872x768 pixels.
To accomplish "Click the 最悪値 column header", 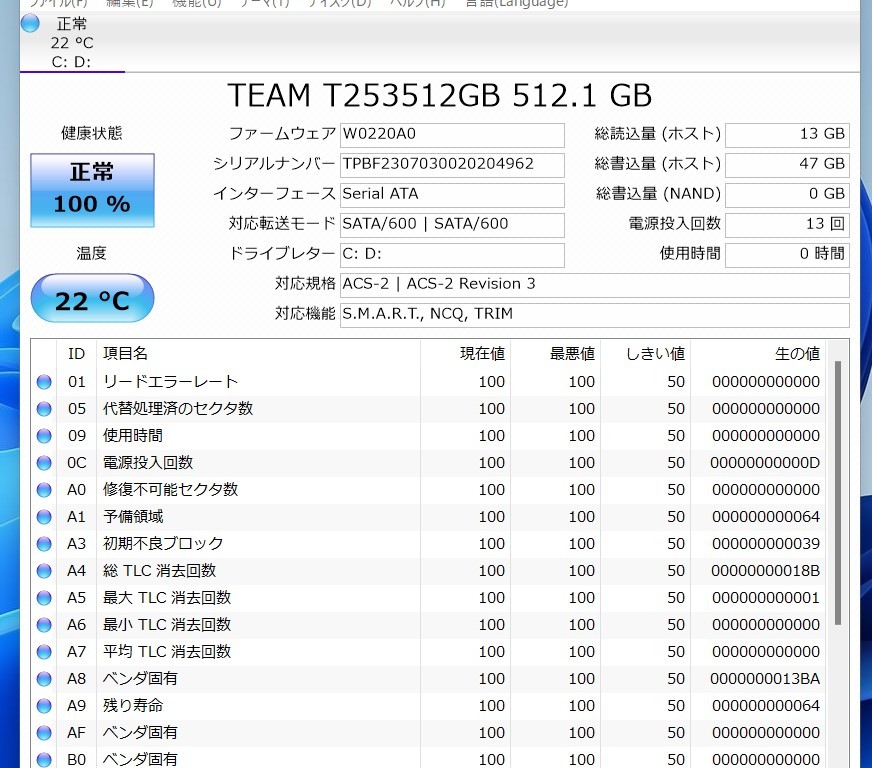I will (x=555, y=354).
